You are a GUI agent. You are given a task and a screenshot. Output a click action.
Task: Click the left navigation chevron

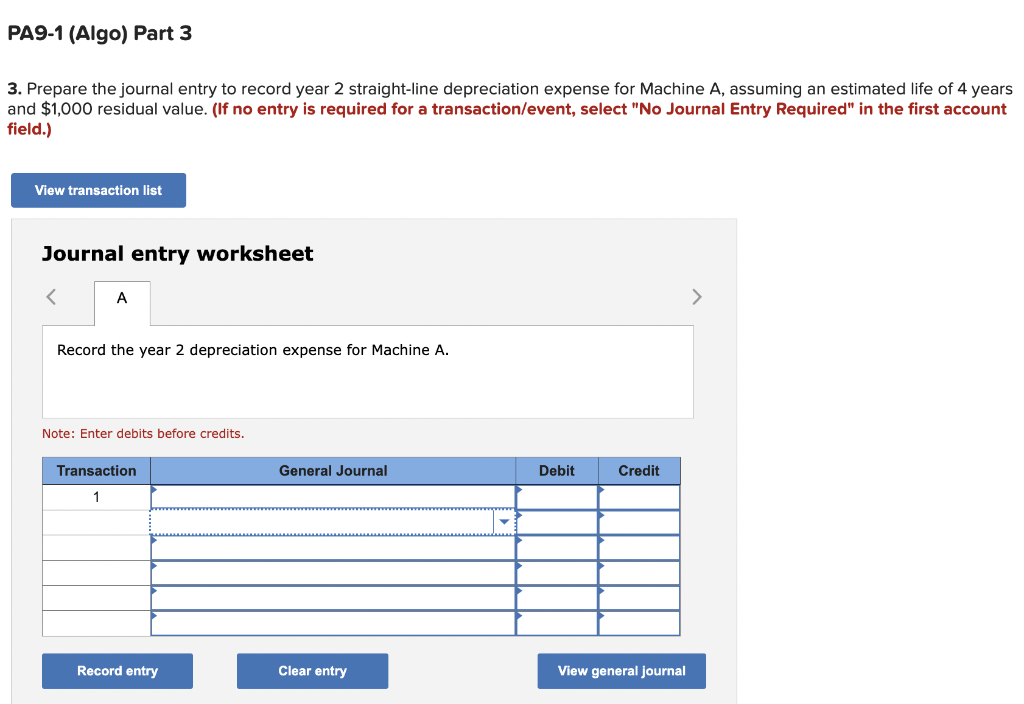tap(52, 296)
